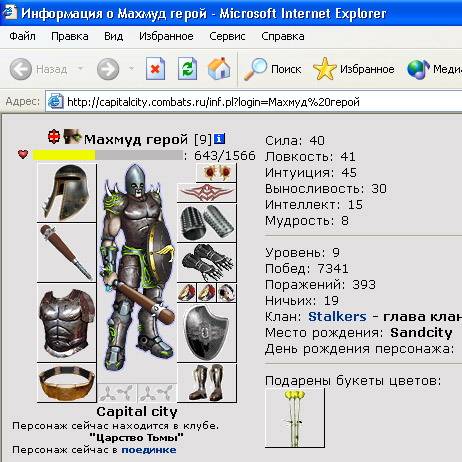Click the blue info icon beside character name

[219, 139]
